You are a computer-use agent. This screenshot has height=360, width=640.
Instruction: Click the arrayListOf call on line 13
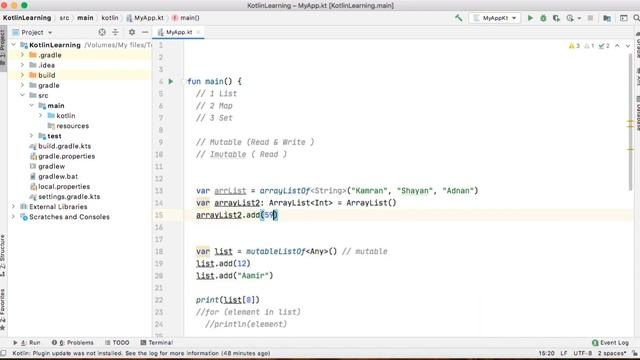tap(285, 191)
